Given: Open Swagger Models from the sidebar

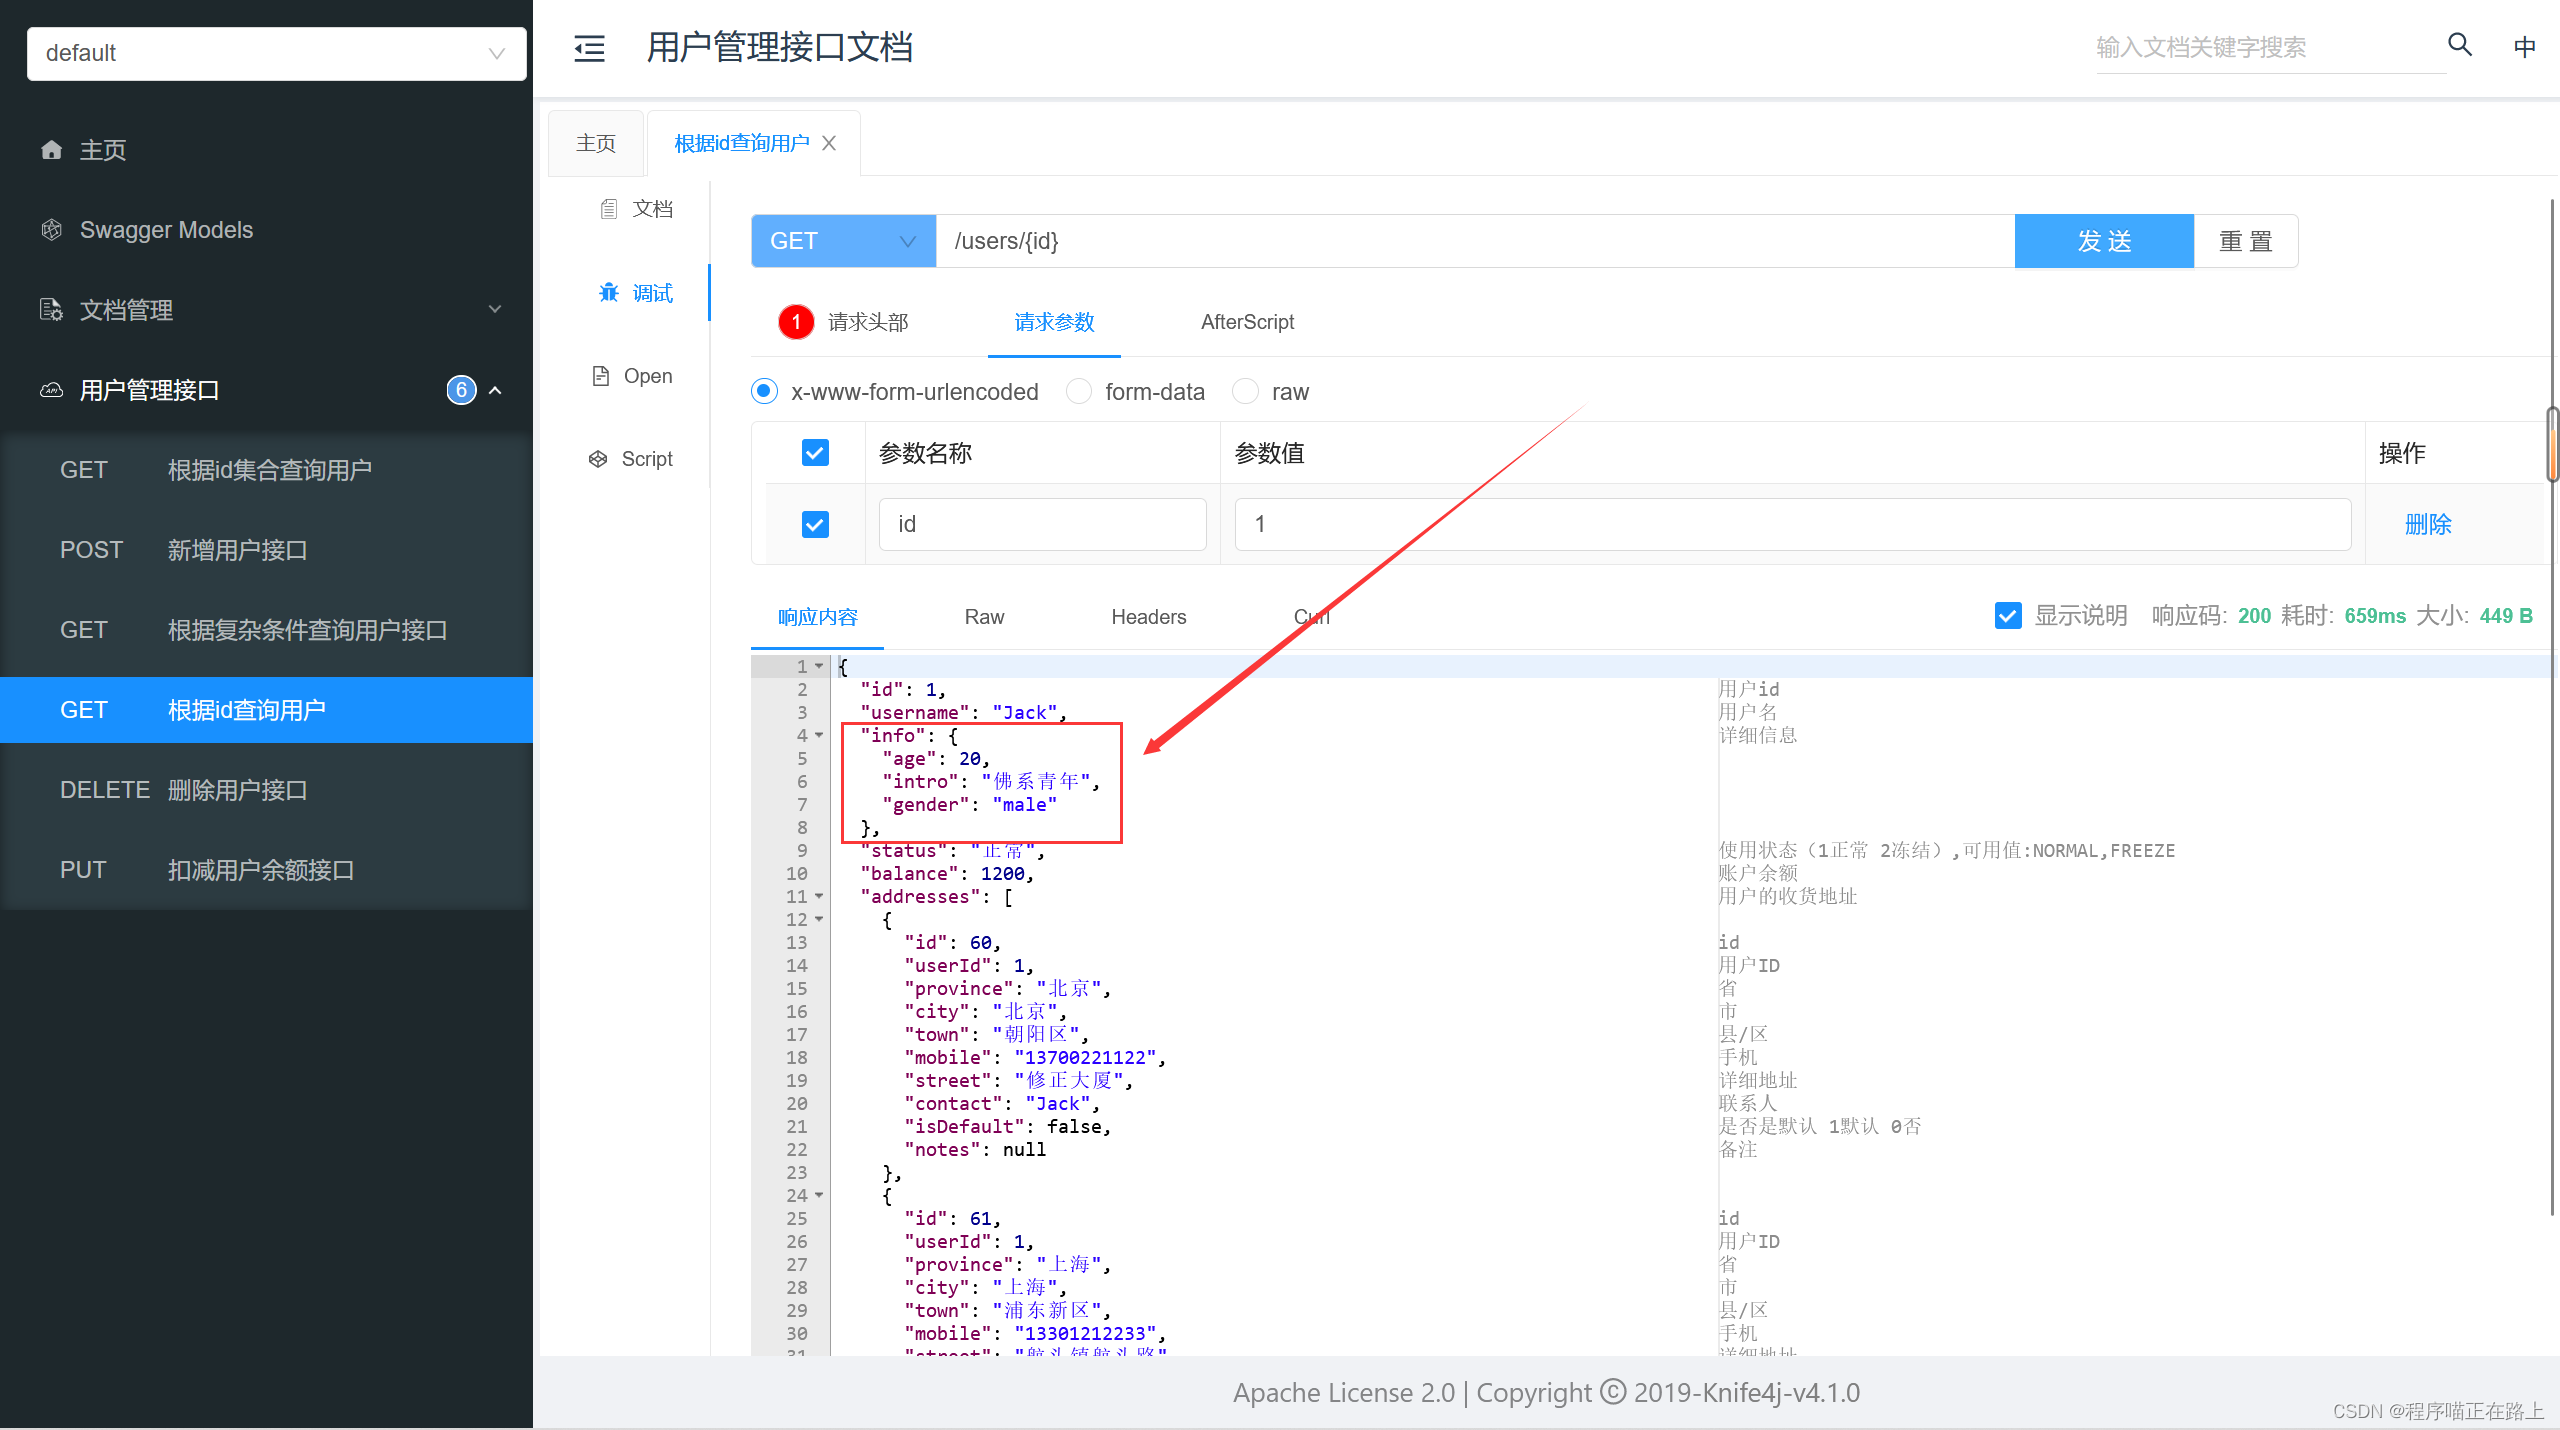Looking at the screenshot, I should (166, 229).
